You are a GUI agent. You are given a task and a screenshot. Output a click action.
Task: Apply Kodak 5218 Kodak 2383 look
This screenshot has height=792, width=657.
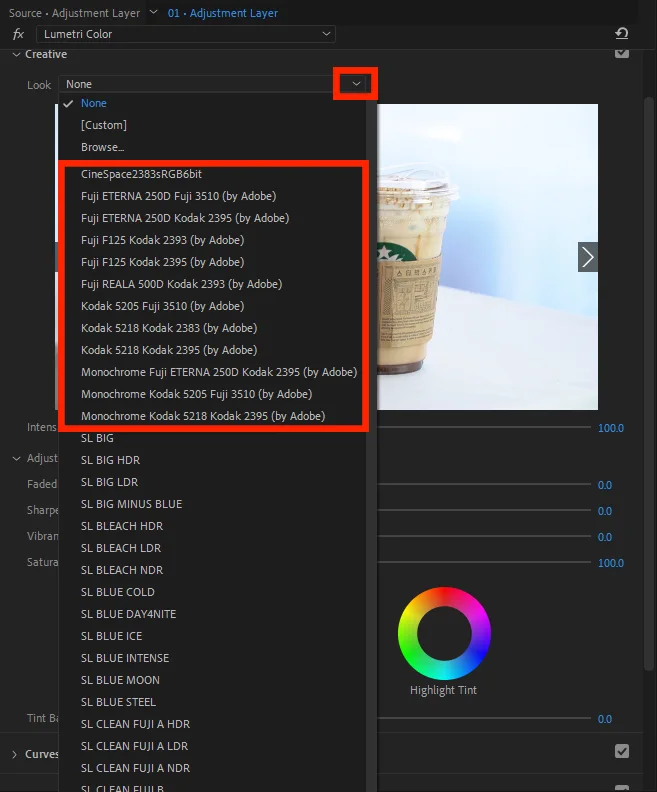[x=212, y=328]
